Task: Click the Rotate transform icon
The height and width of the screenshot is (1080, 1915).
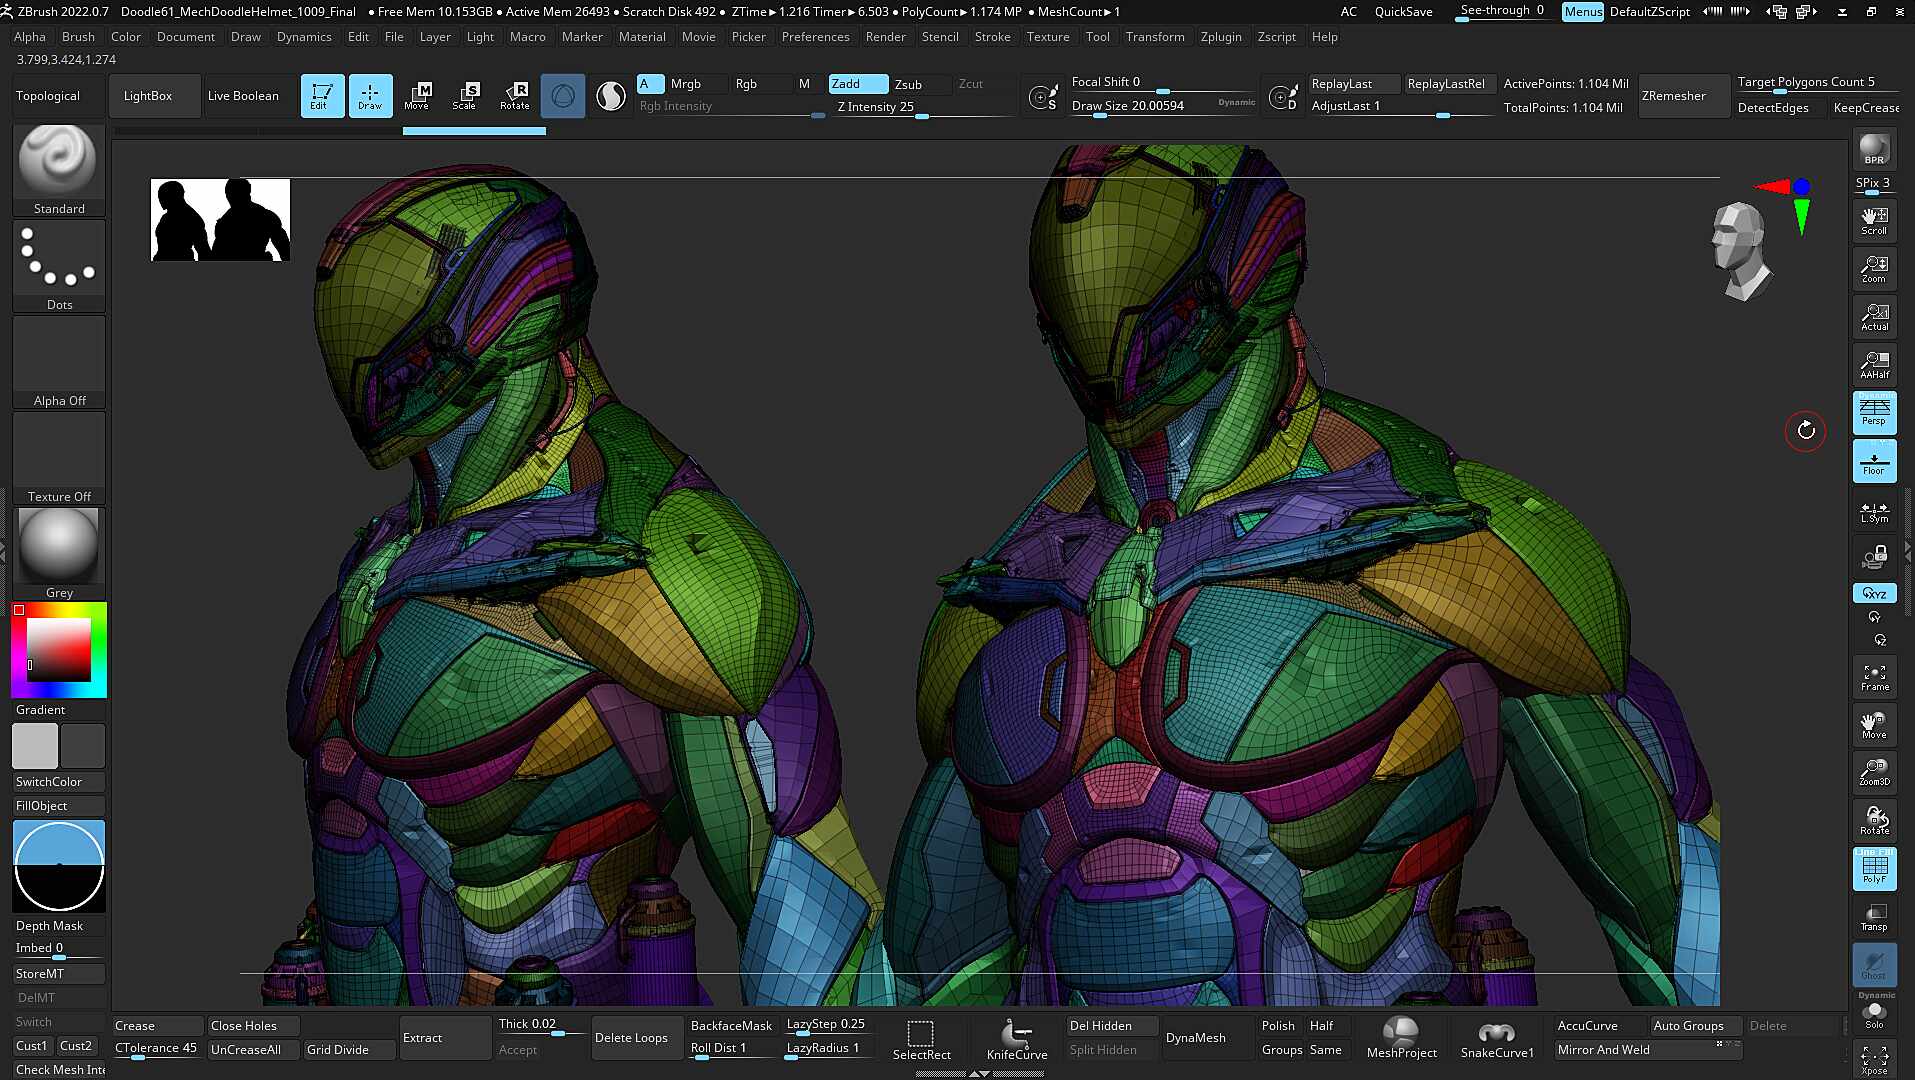Action: coord(515,95)
